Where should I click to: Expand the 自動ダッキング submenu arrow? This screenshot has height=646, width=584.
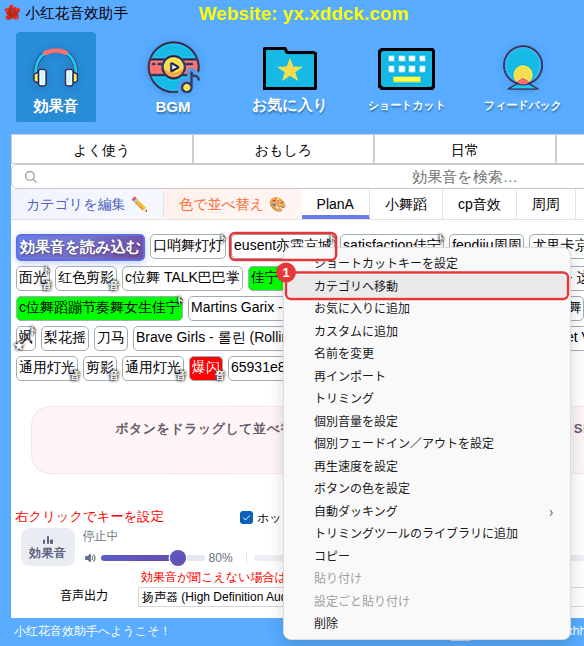[551, 513]
